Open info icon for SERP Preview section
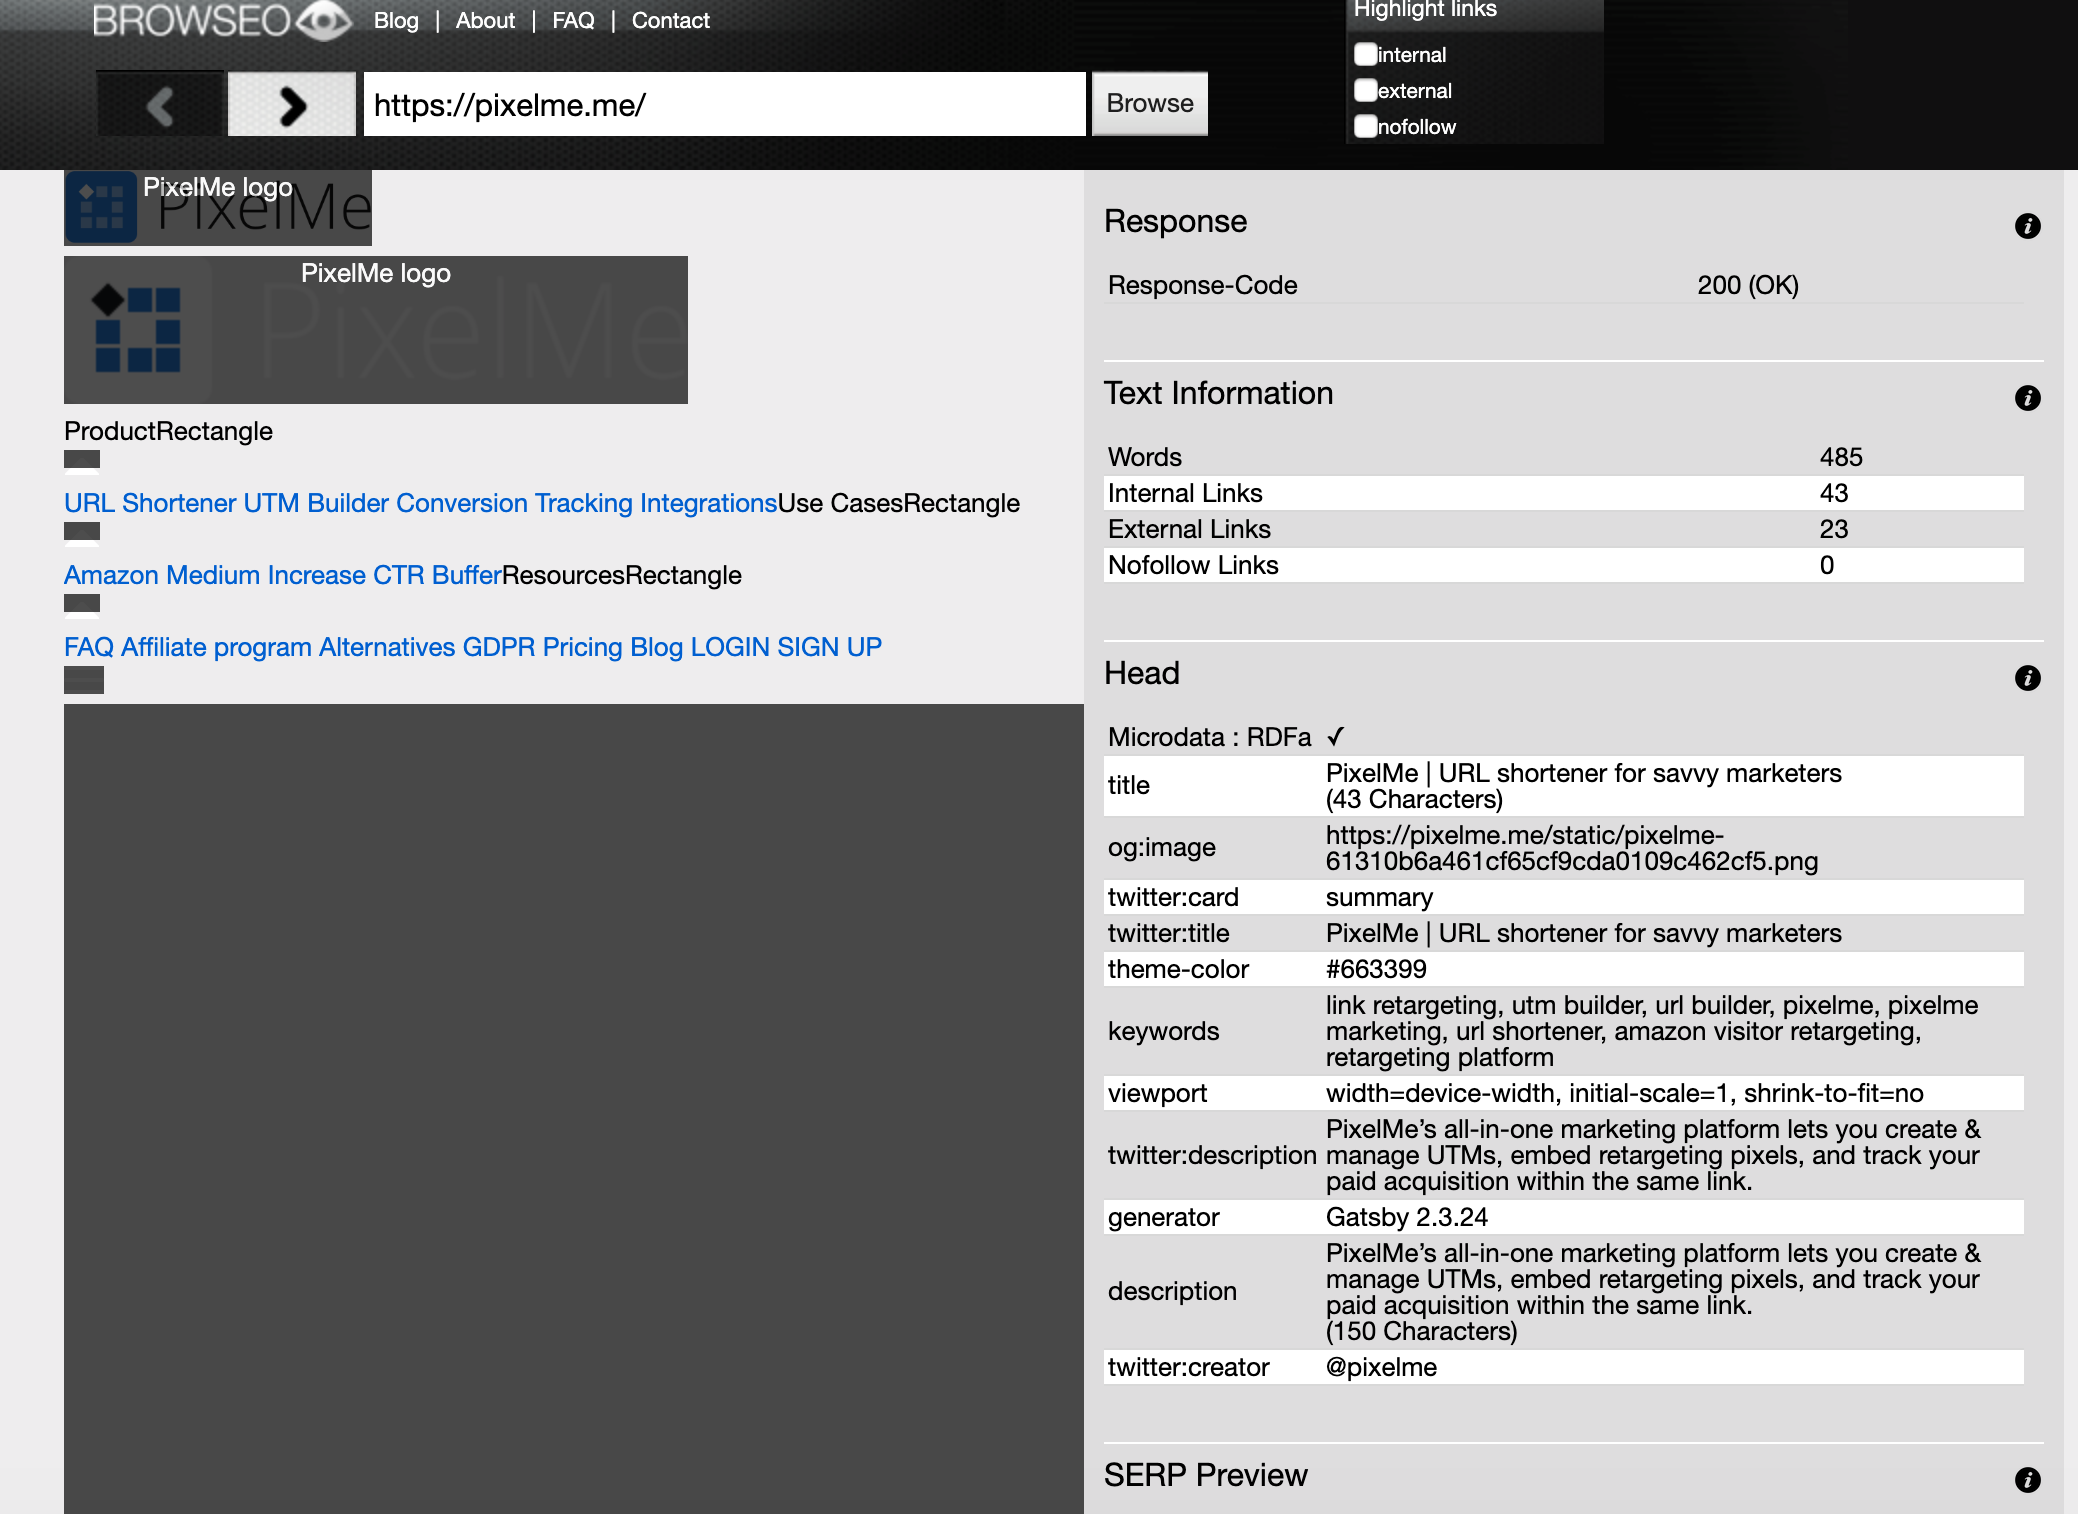 pyautogui.click(x=2027, y=1480)
